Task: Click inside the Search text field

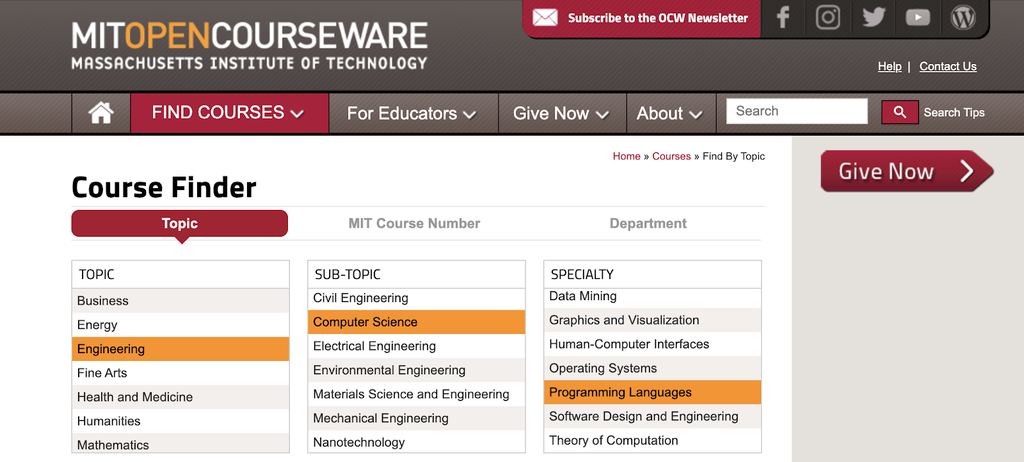Action: click(x=797, y=111)
